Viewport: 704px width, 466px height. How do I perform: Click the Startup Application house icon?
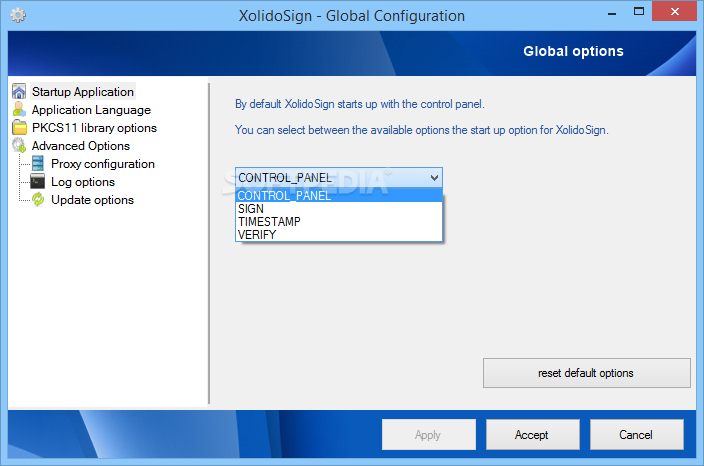tap(19, 92)
